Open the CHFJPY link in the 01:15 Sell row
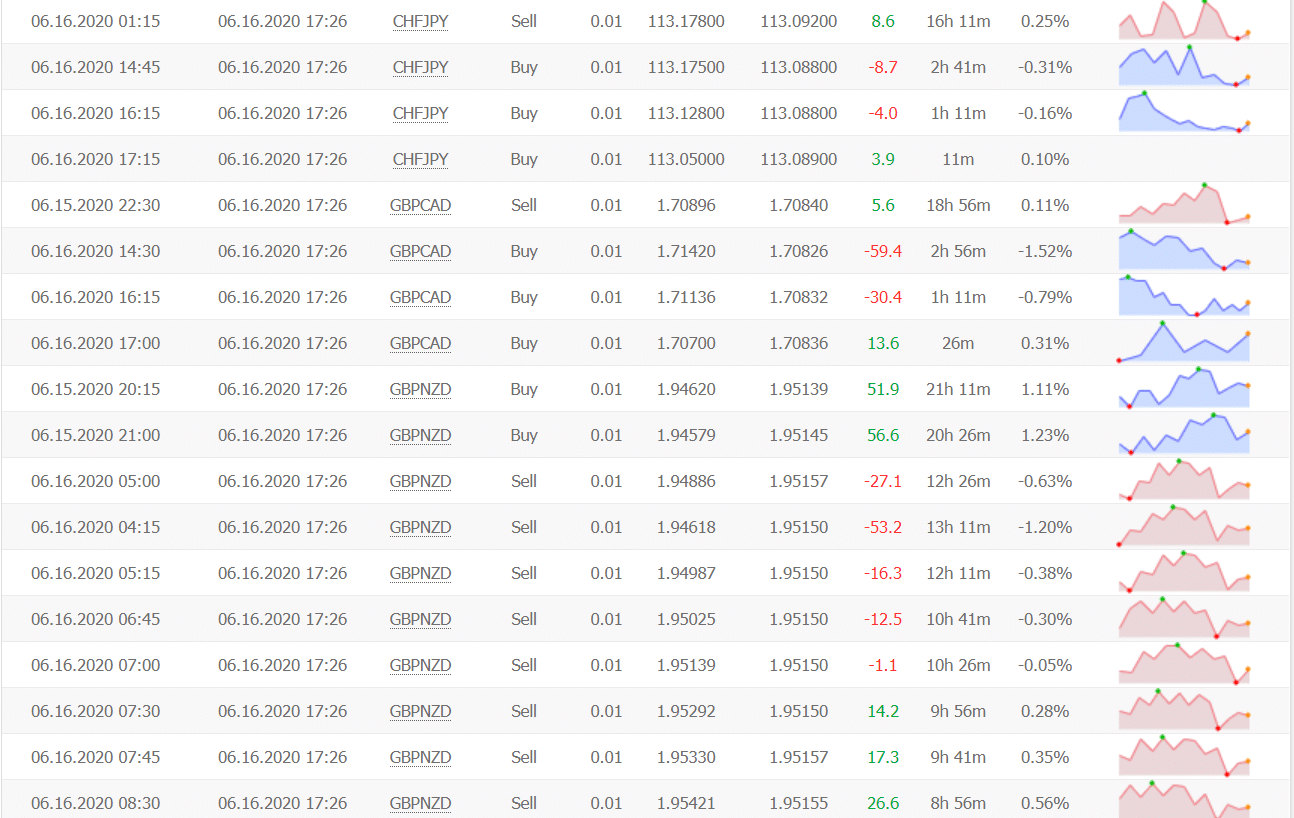Image resolution: width=1294 pixels, height=818 pixels. coord(420,21)
